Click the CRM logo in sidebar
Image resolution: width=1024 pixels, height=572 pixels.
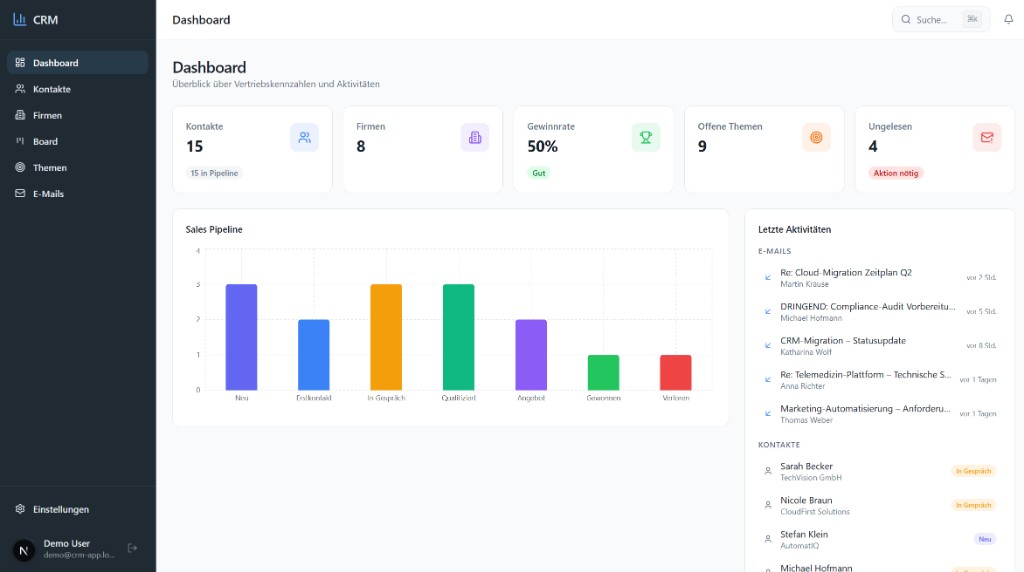(x=35, y=19)
